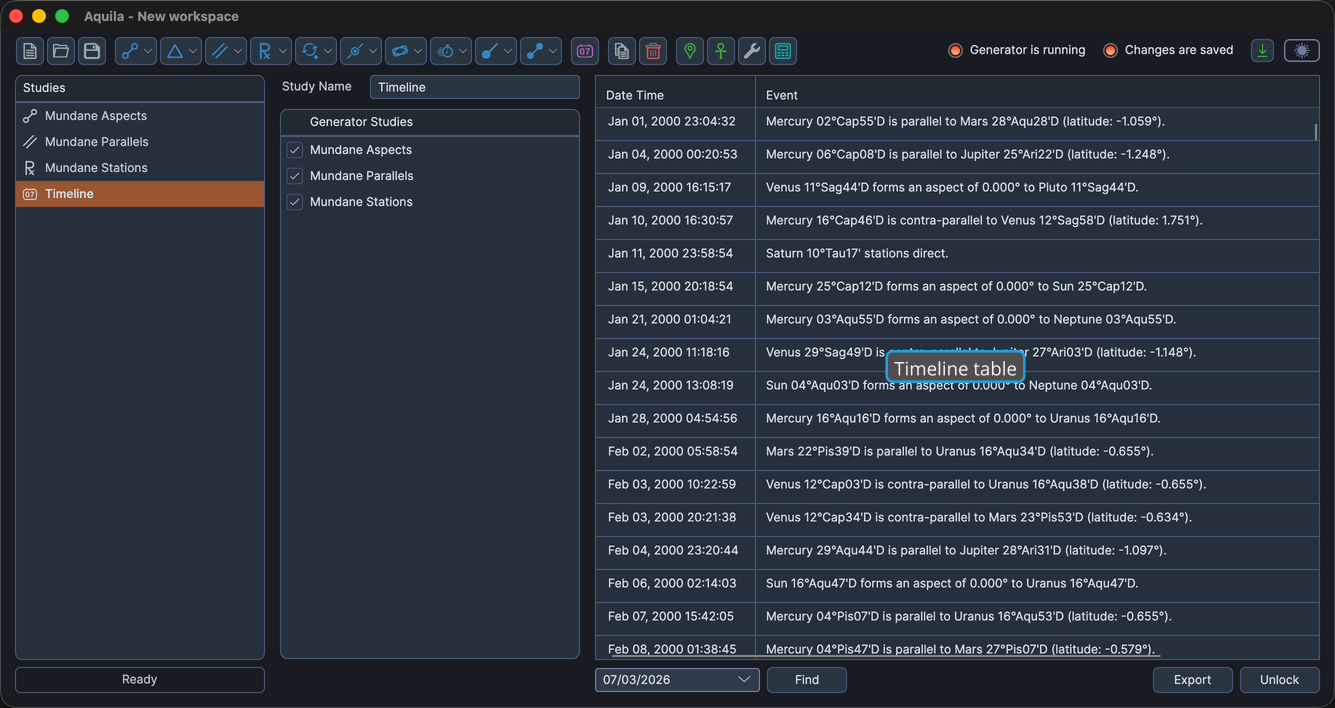Click the timeline table vertical scrollbar
Screen dimensions: 1335x708
click(x=1316, y=132)
